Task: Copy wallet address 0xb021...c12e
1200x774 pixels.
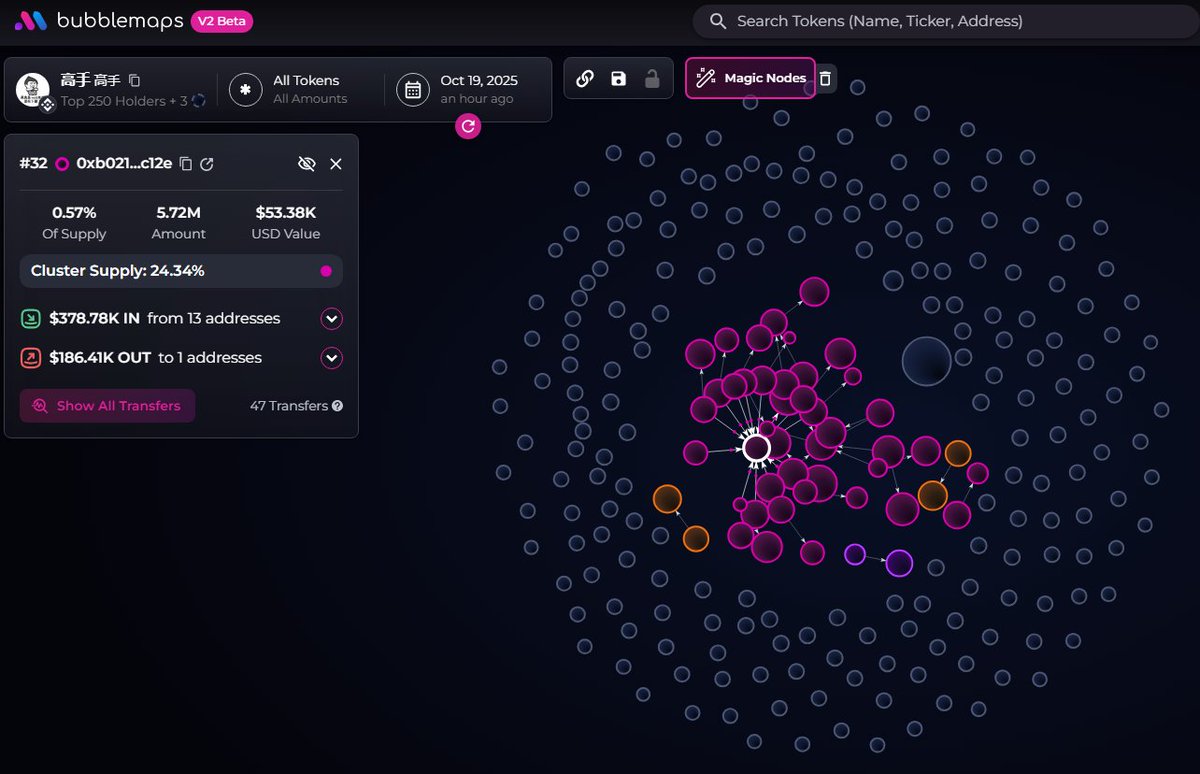Action: [x=186, y=164]
